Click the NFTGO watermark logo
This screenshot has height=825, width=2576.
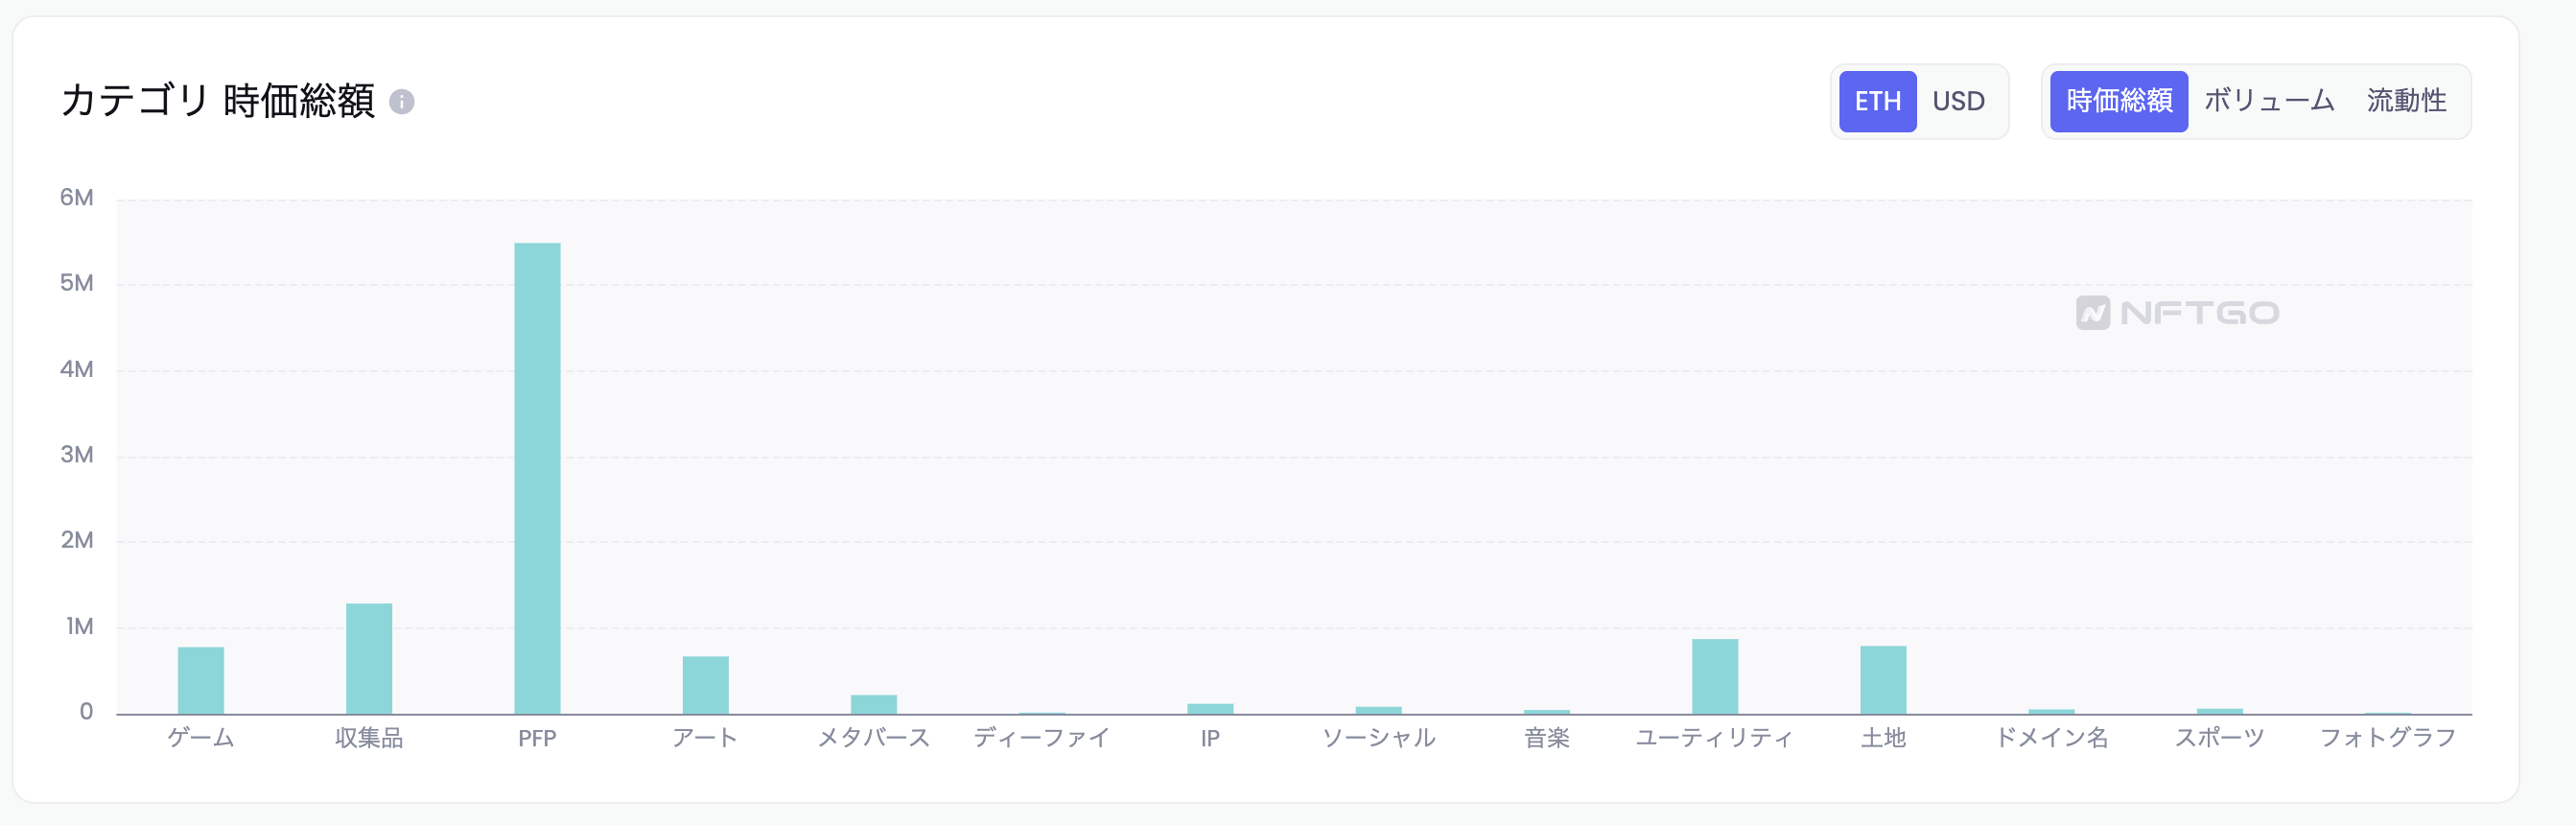pyautogui.click(x=2177, y=313)
